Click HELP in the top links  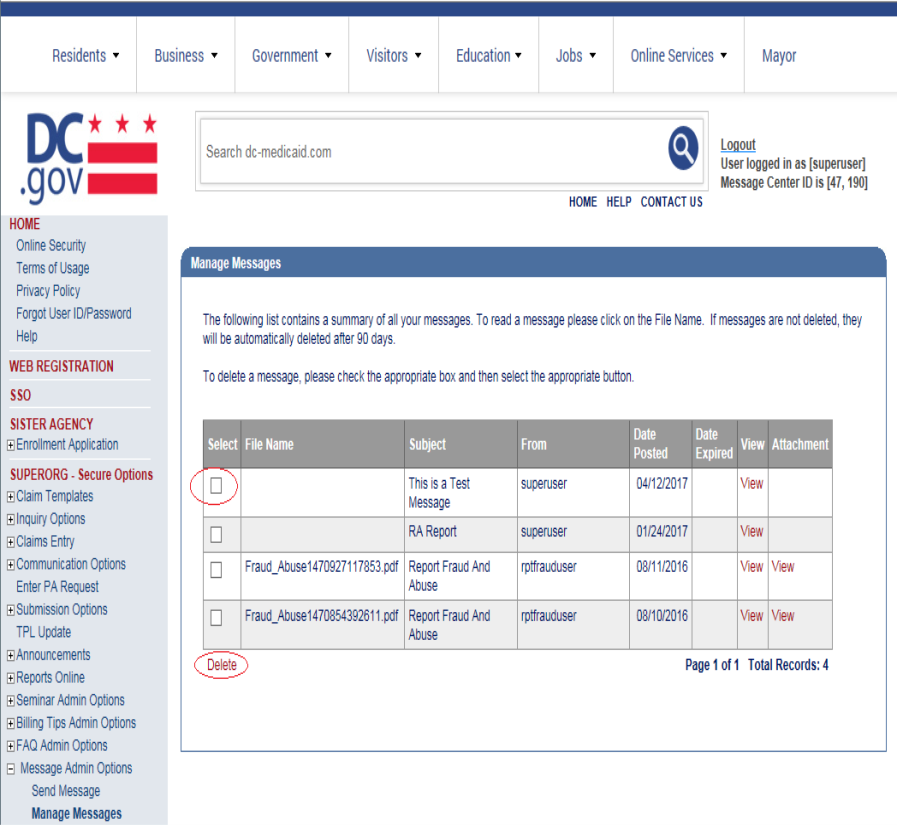618,202
